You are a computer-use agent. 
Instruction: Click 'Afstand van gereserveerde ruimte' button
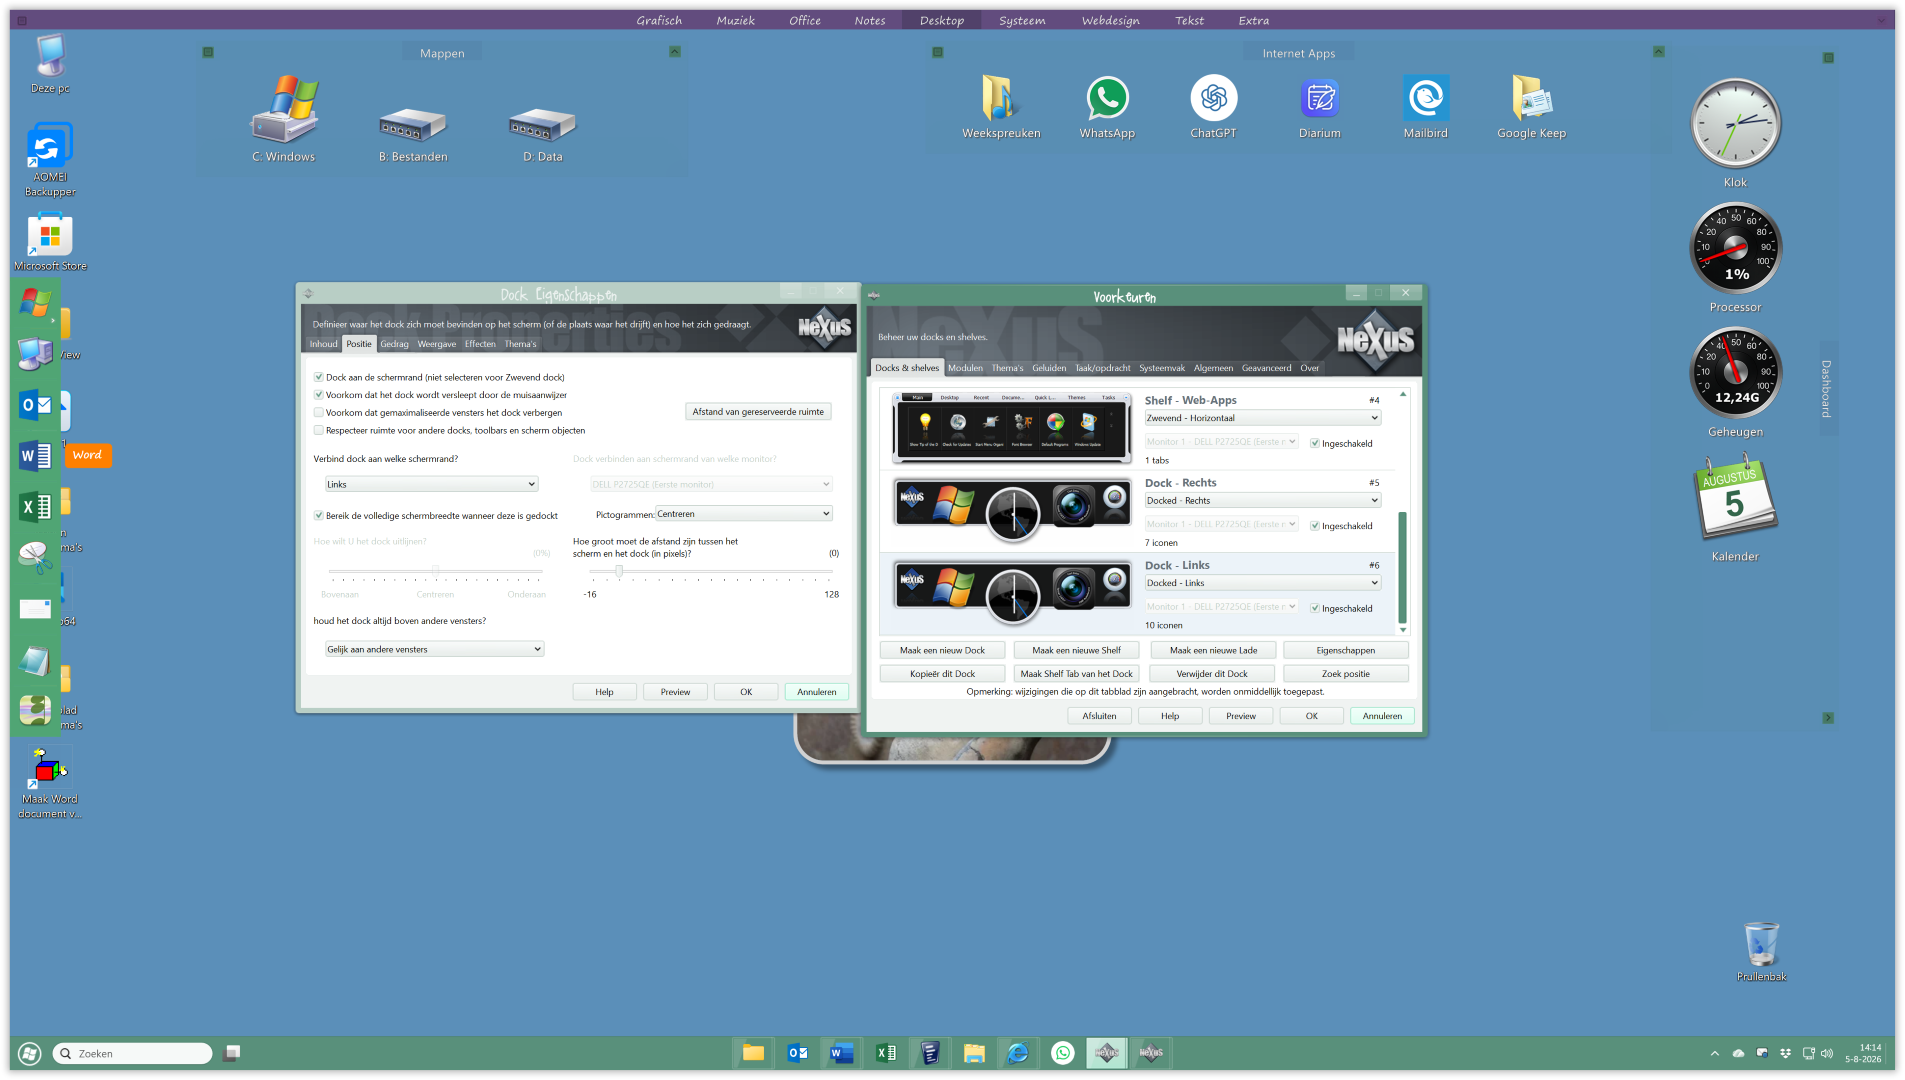pos(758,412)
